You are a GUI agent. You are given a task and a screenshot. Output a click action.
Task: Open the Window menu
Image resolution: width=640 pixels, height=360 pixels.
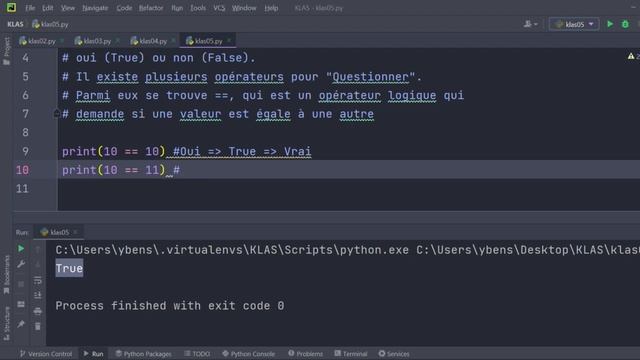[244, 8]
